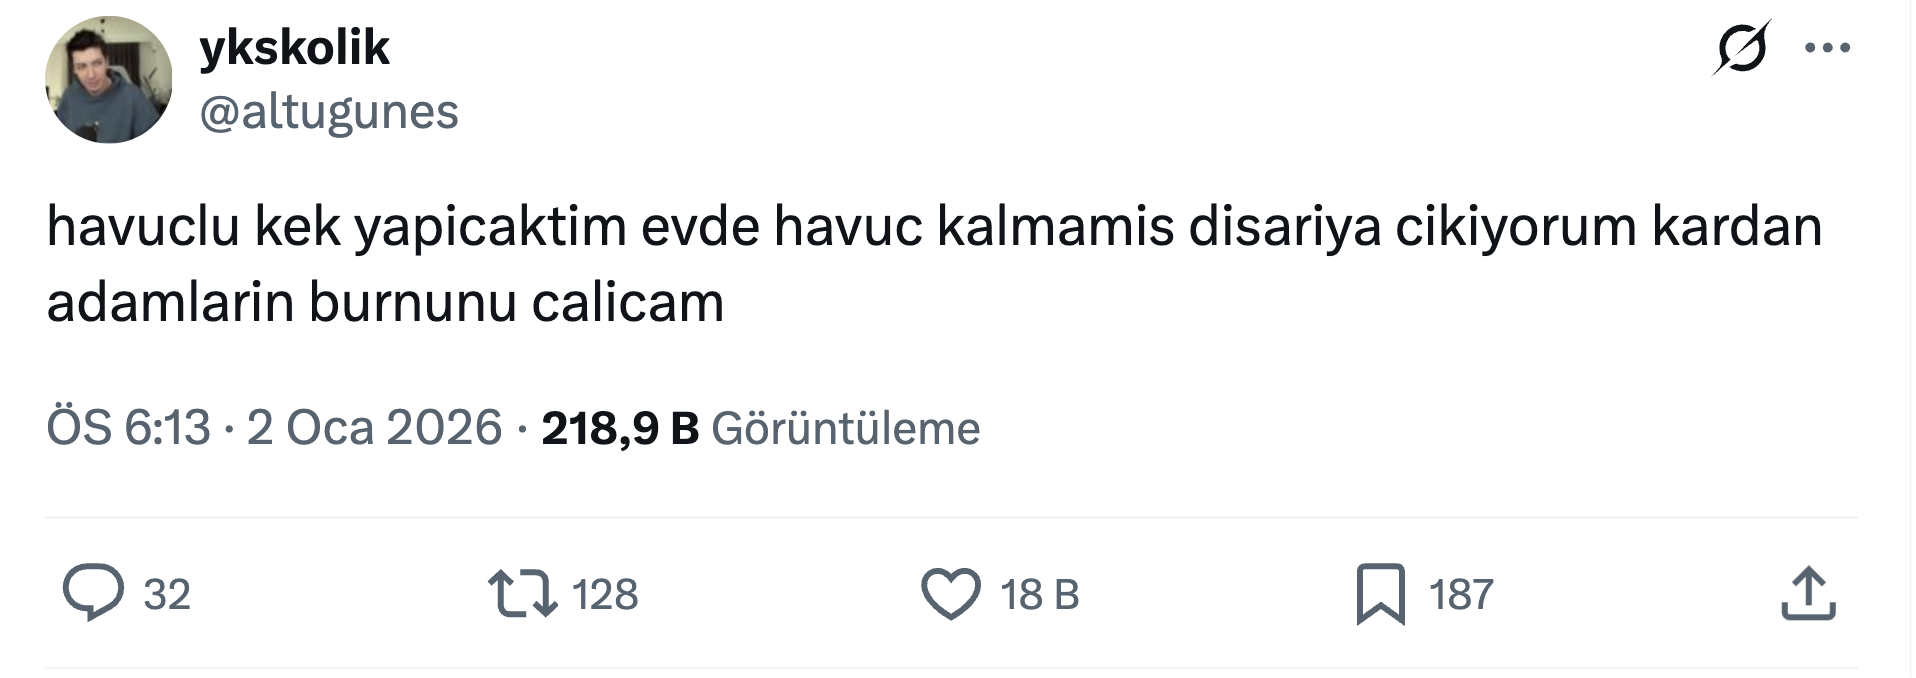This screenshot has height=678, width=1916.
Task: Click 218,9 B Görüntüleme view count
Action: pos(760,428)
